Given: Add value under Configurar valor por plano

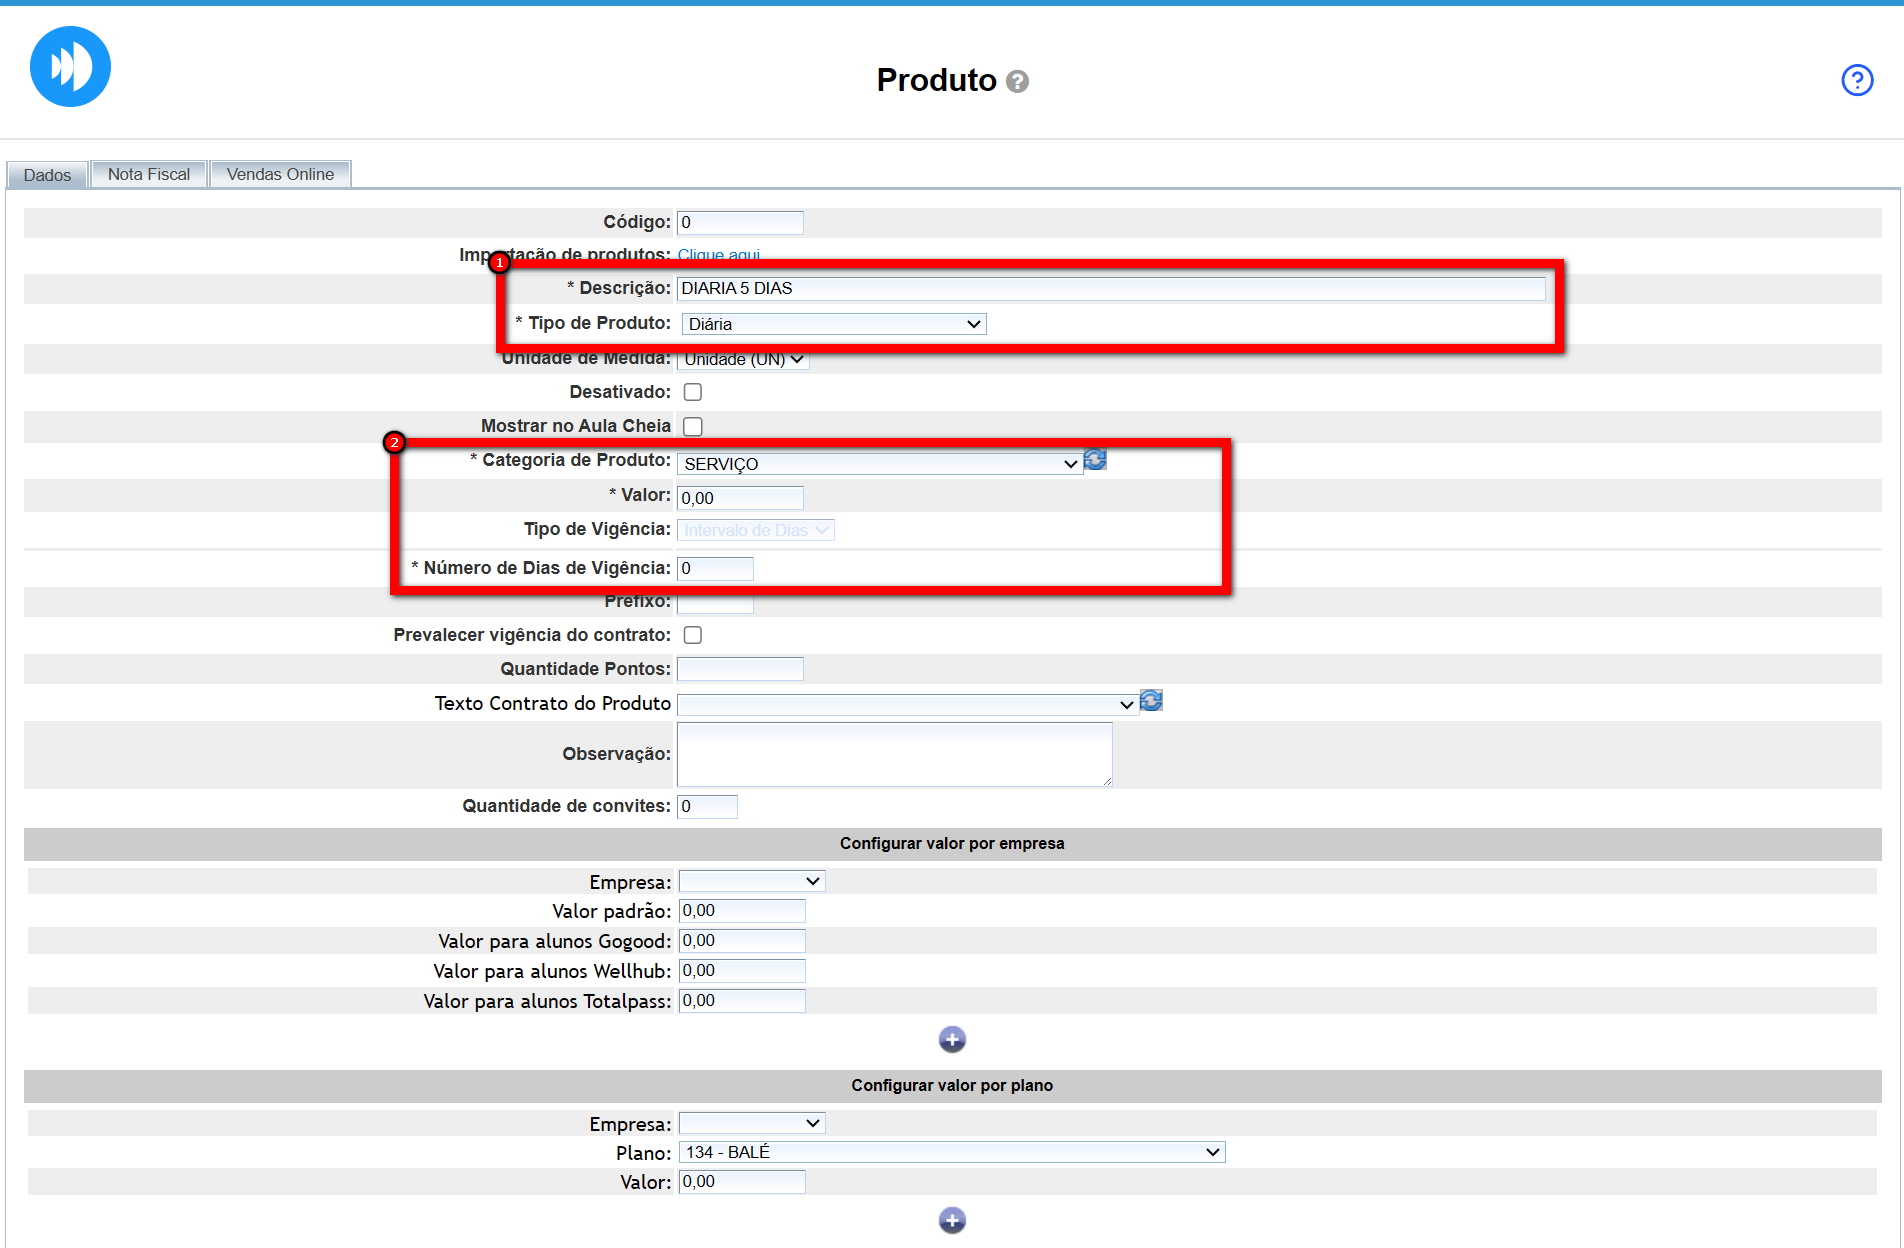Looking at the screenshot, I should (952, 1220).
